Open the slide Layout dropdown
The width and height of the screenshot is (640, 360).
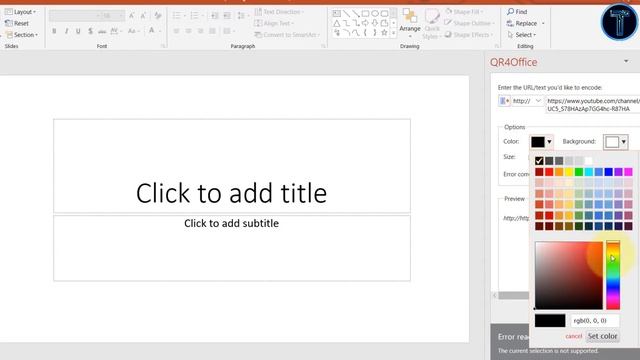[20, 12]
